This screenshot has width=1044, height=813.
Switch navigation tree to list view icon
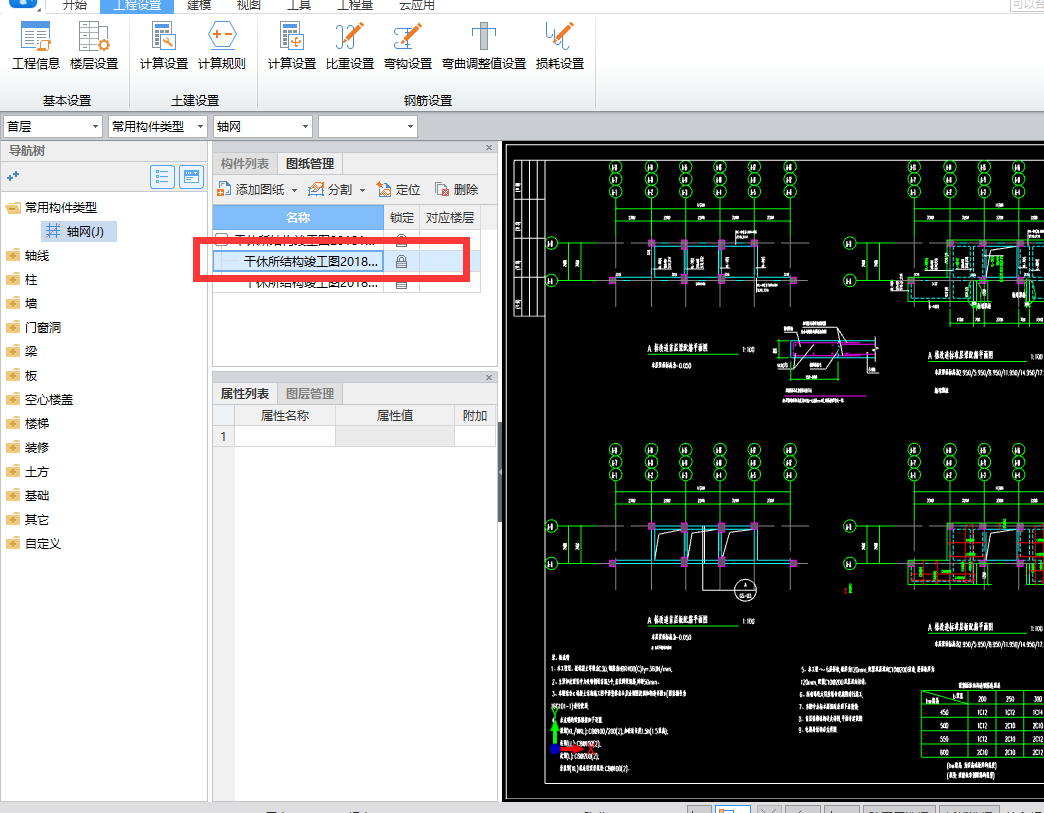click(163, 177)
